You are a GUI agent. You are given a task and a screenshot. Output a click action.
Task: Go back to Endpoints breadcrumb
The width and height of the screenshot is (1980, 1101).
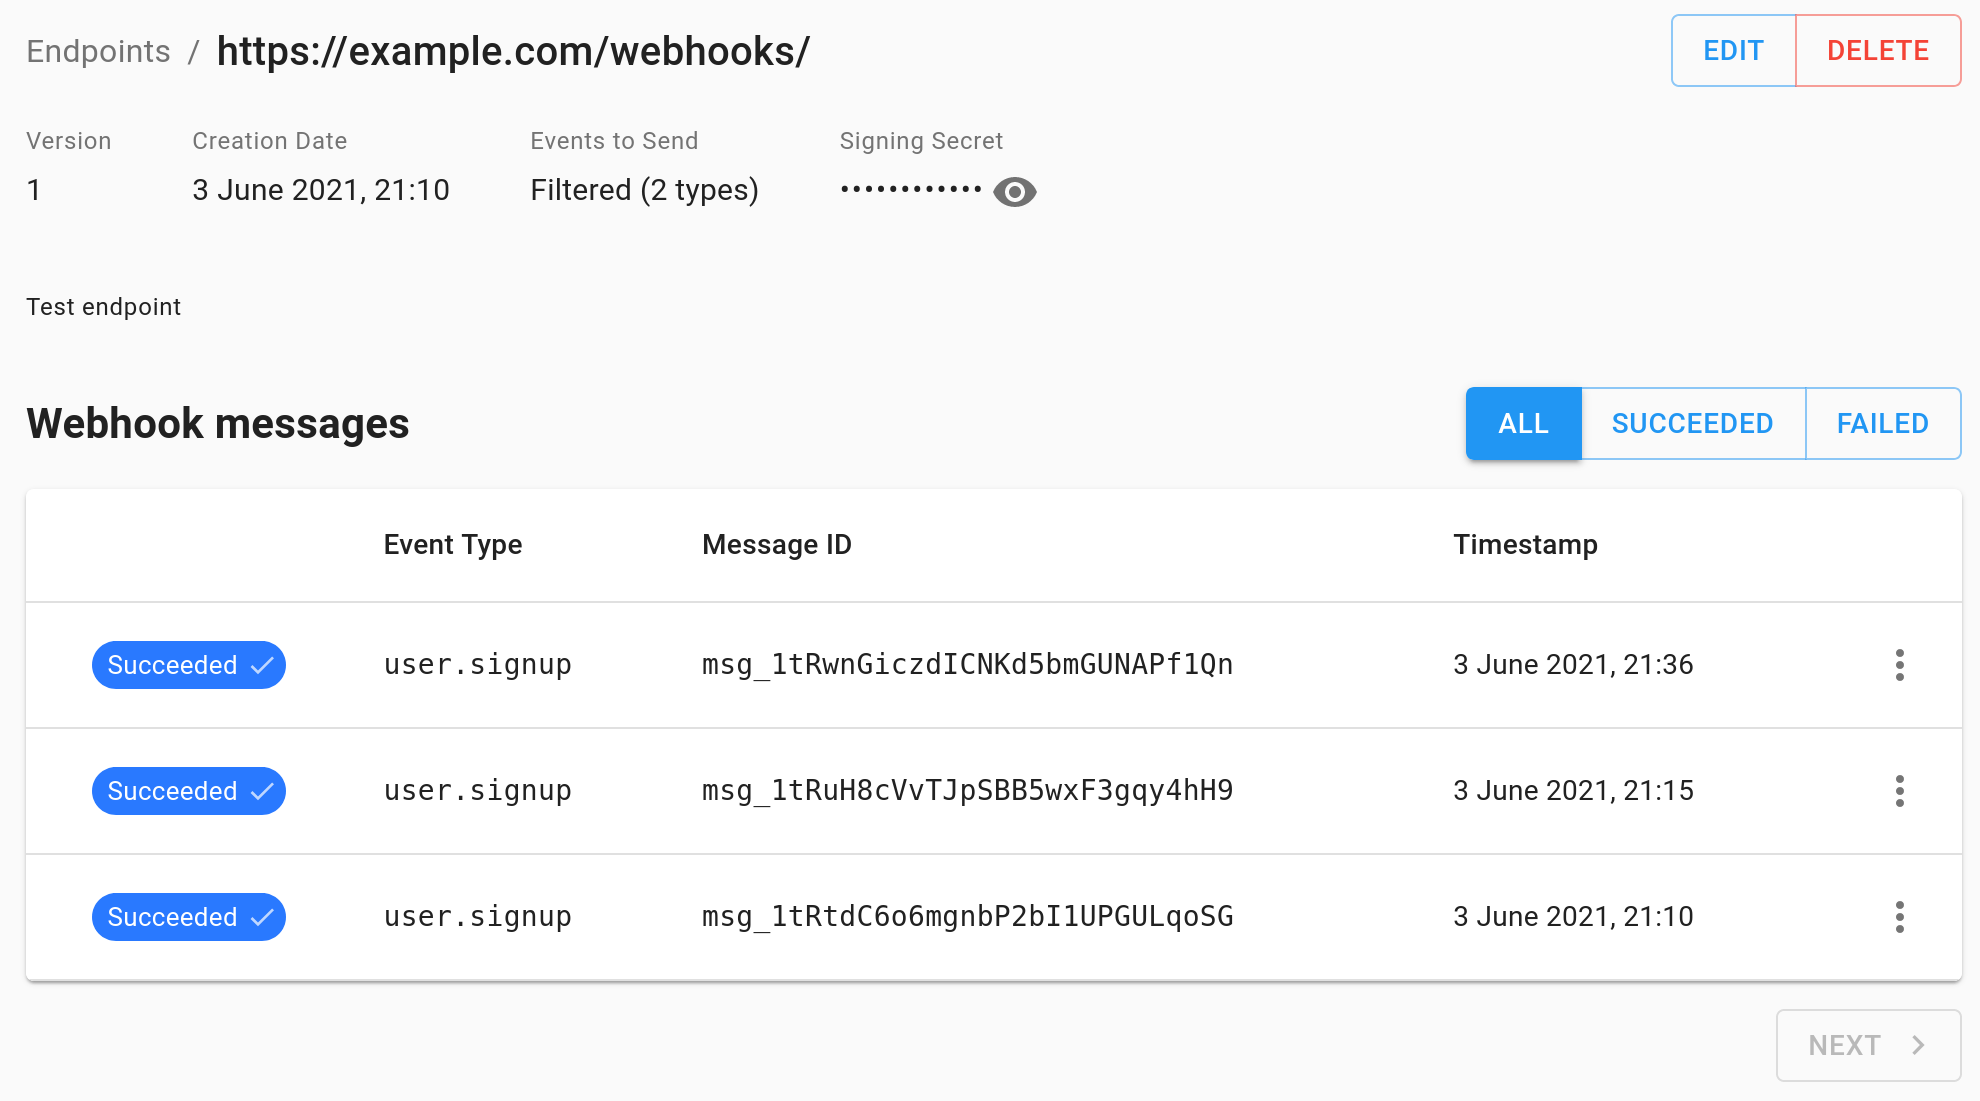tap(98, 51)
